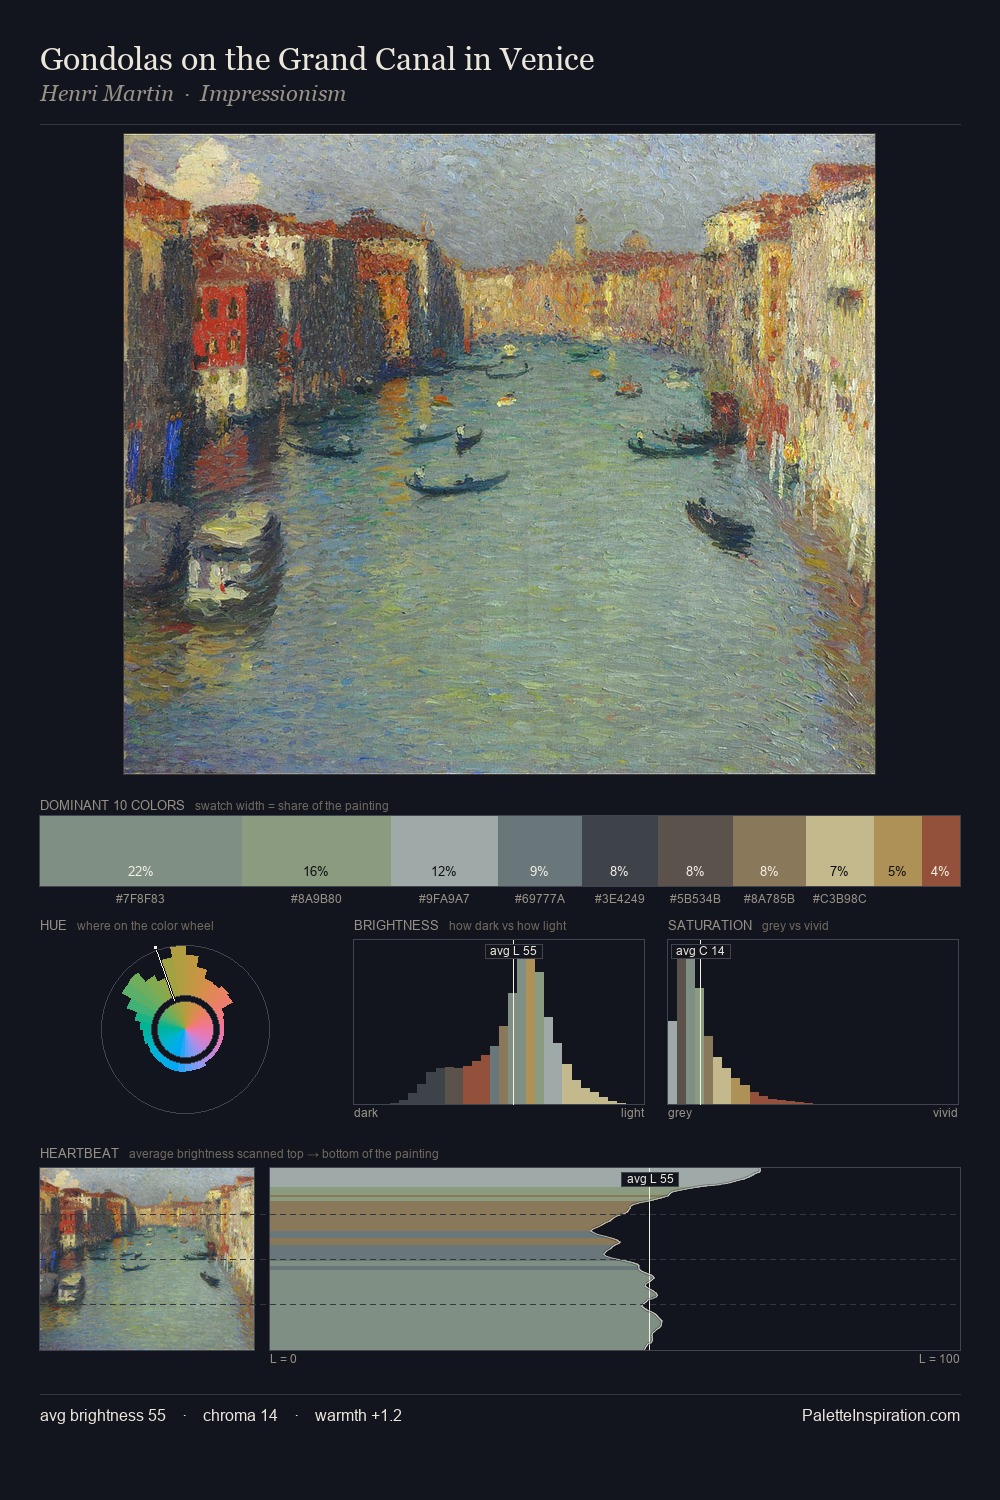Click the brown swatch above #5B534B
Viewport: 1000px width, 1500px height.
pyautogui.click(x=695, y=851)
